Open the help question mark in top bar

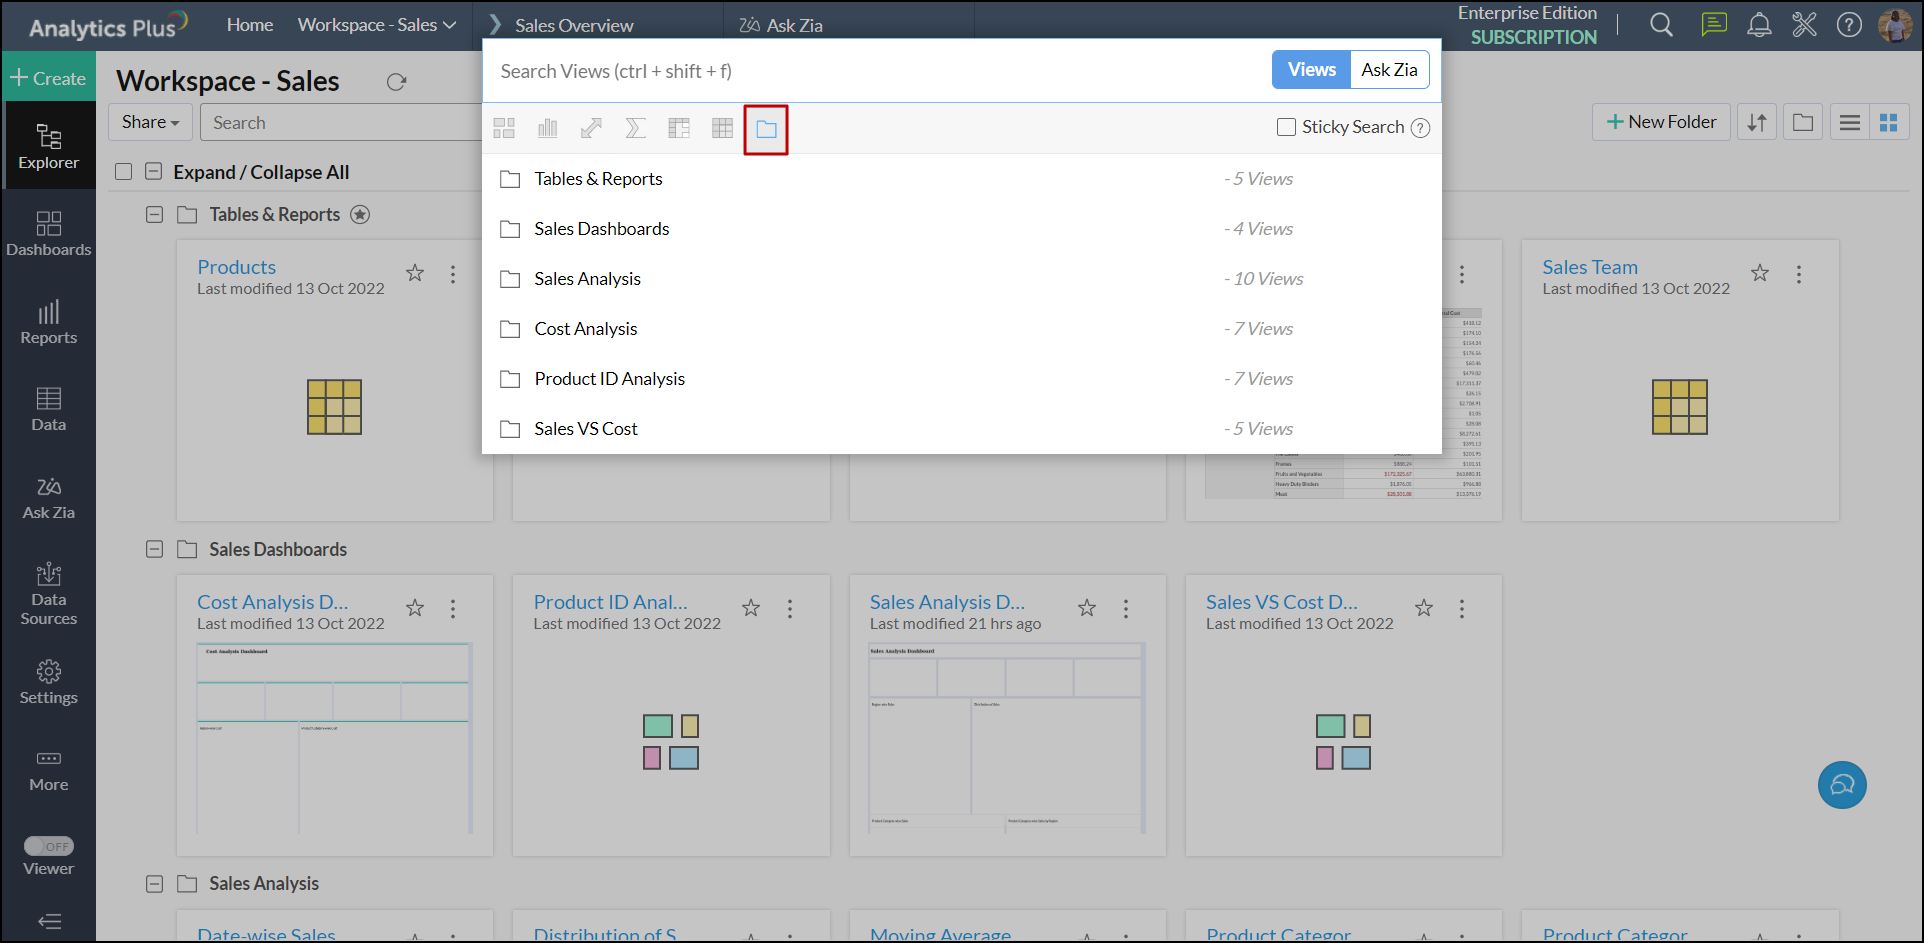pos(1849,25)
